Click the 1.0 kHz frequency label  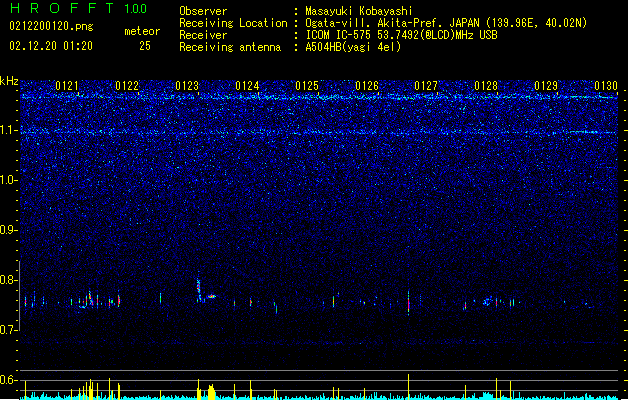tap(8, 180)
